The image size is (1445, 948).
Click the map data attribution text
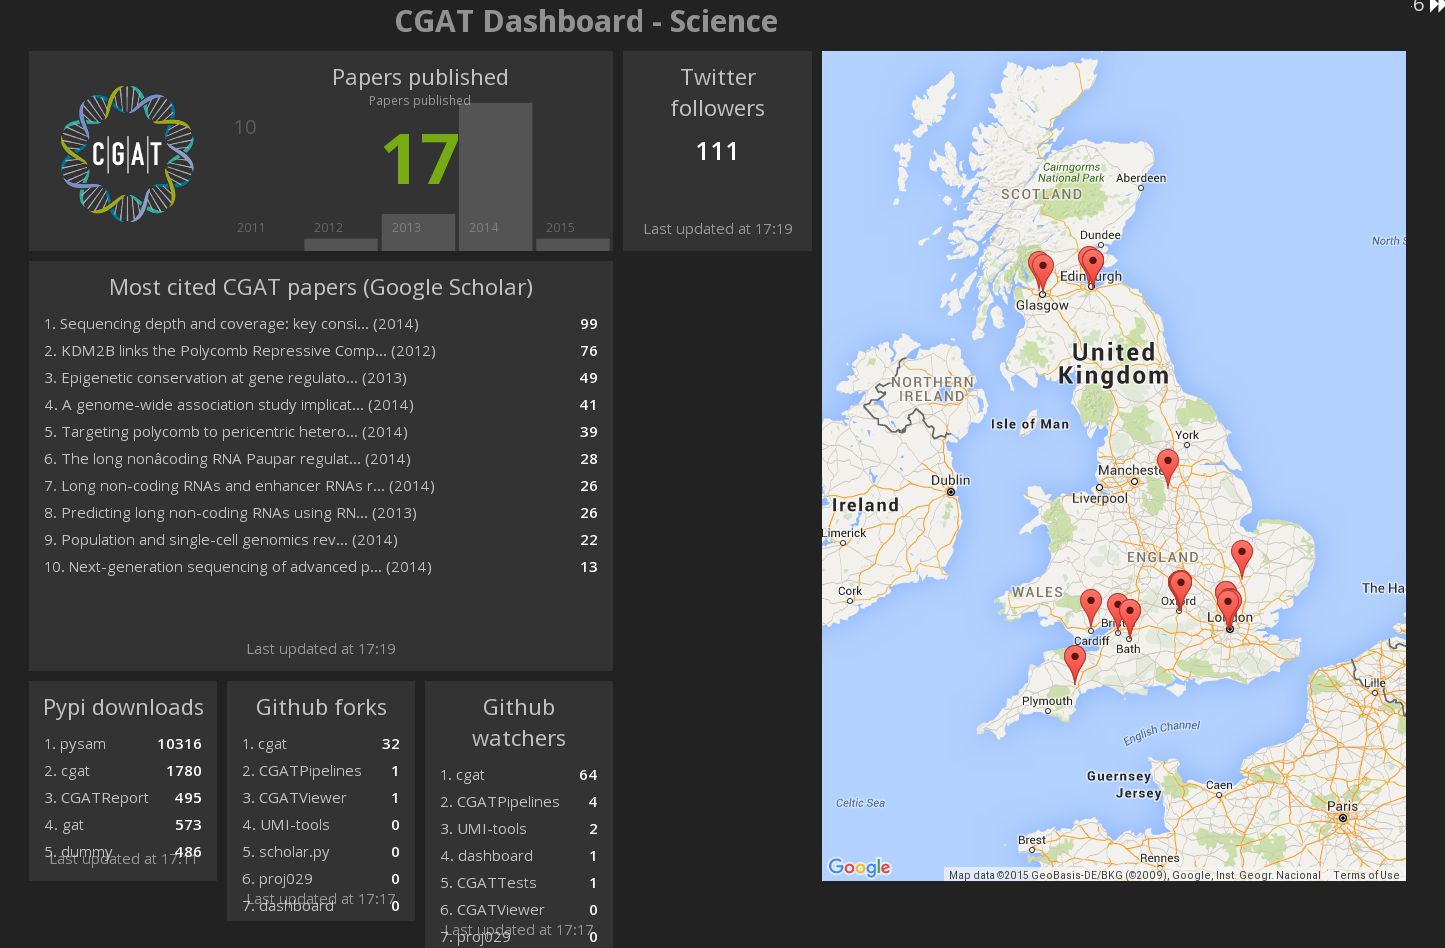1135,875
